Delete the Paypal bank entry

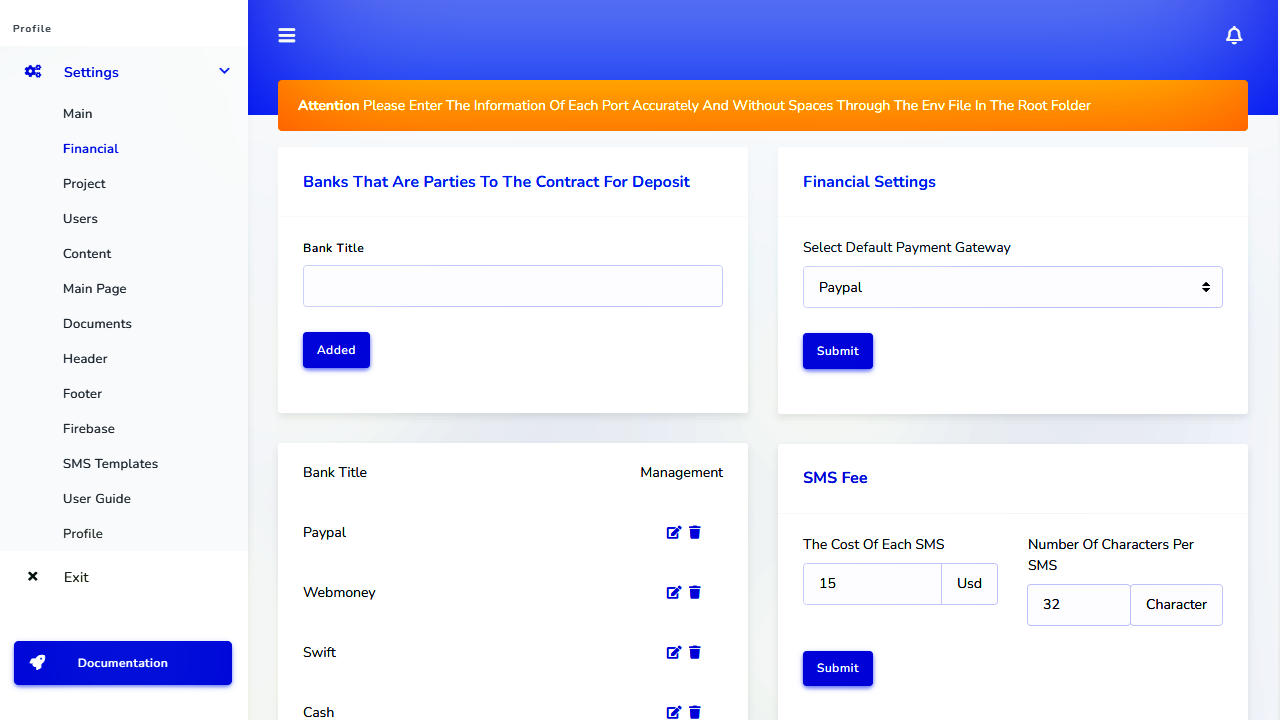pos(695,532)
